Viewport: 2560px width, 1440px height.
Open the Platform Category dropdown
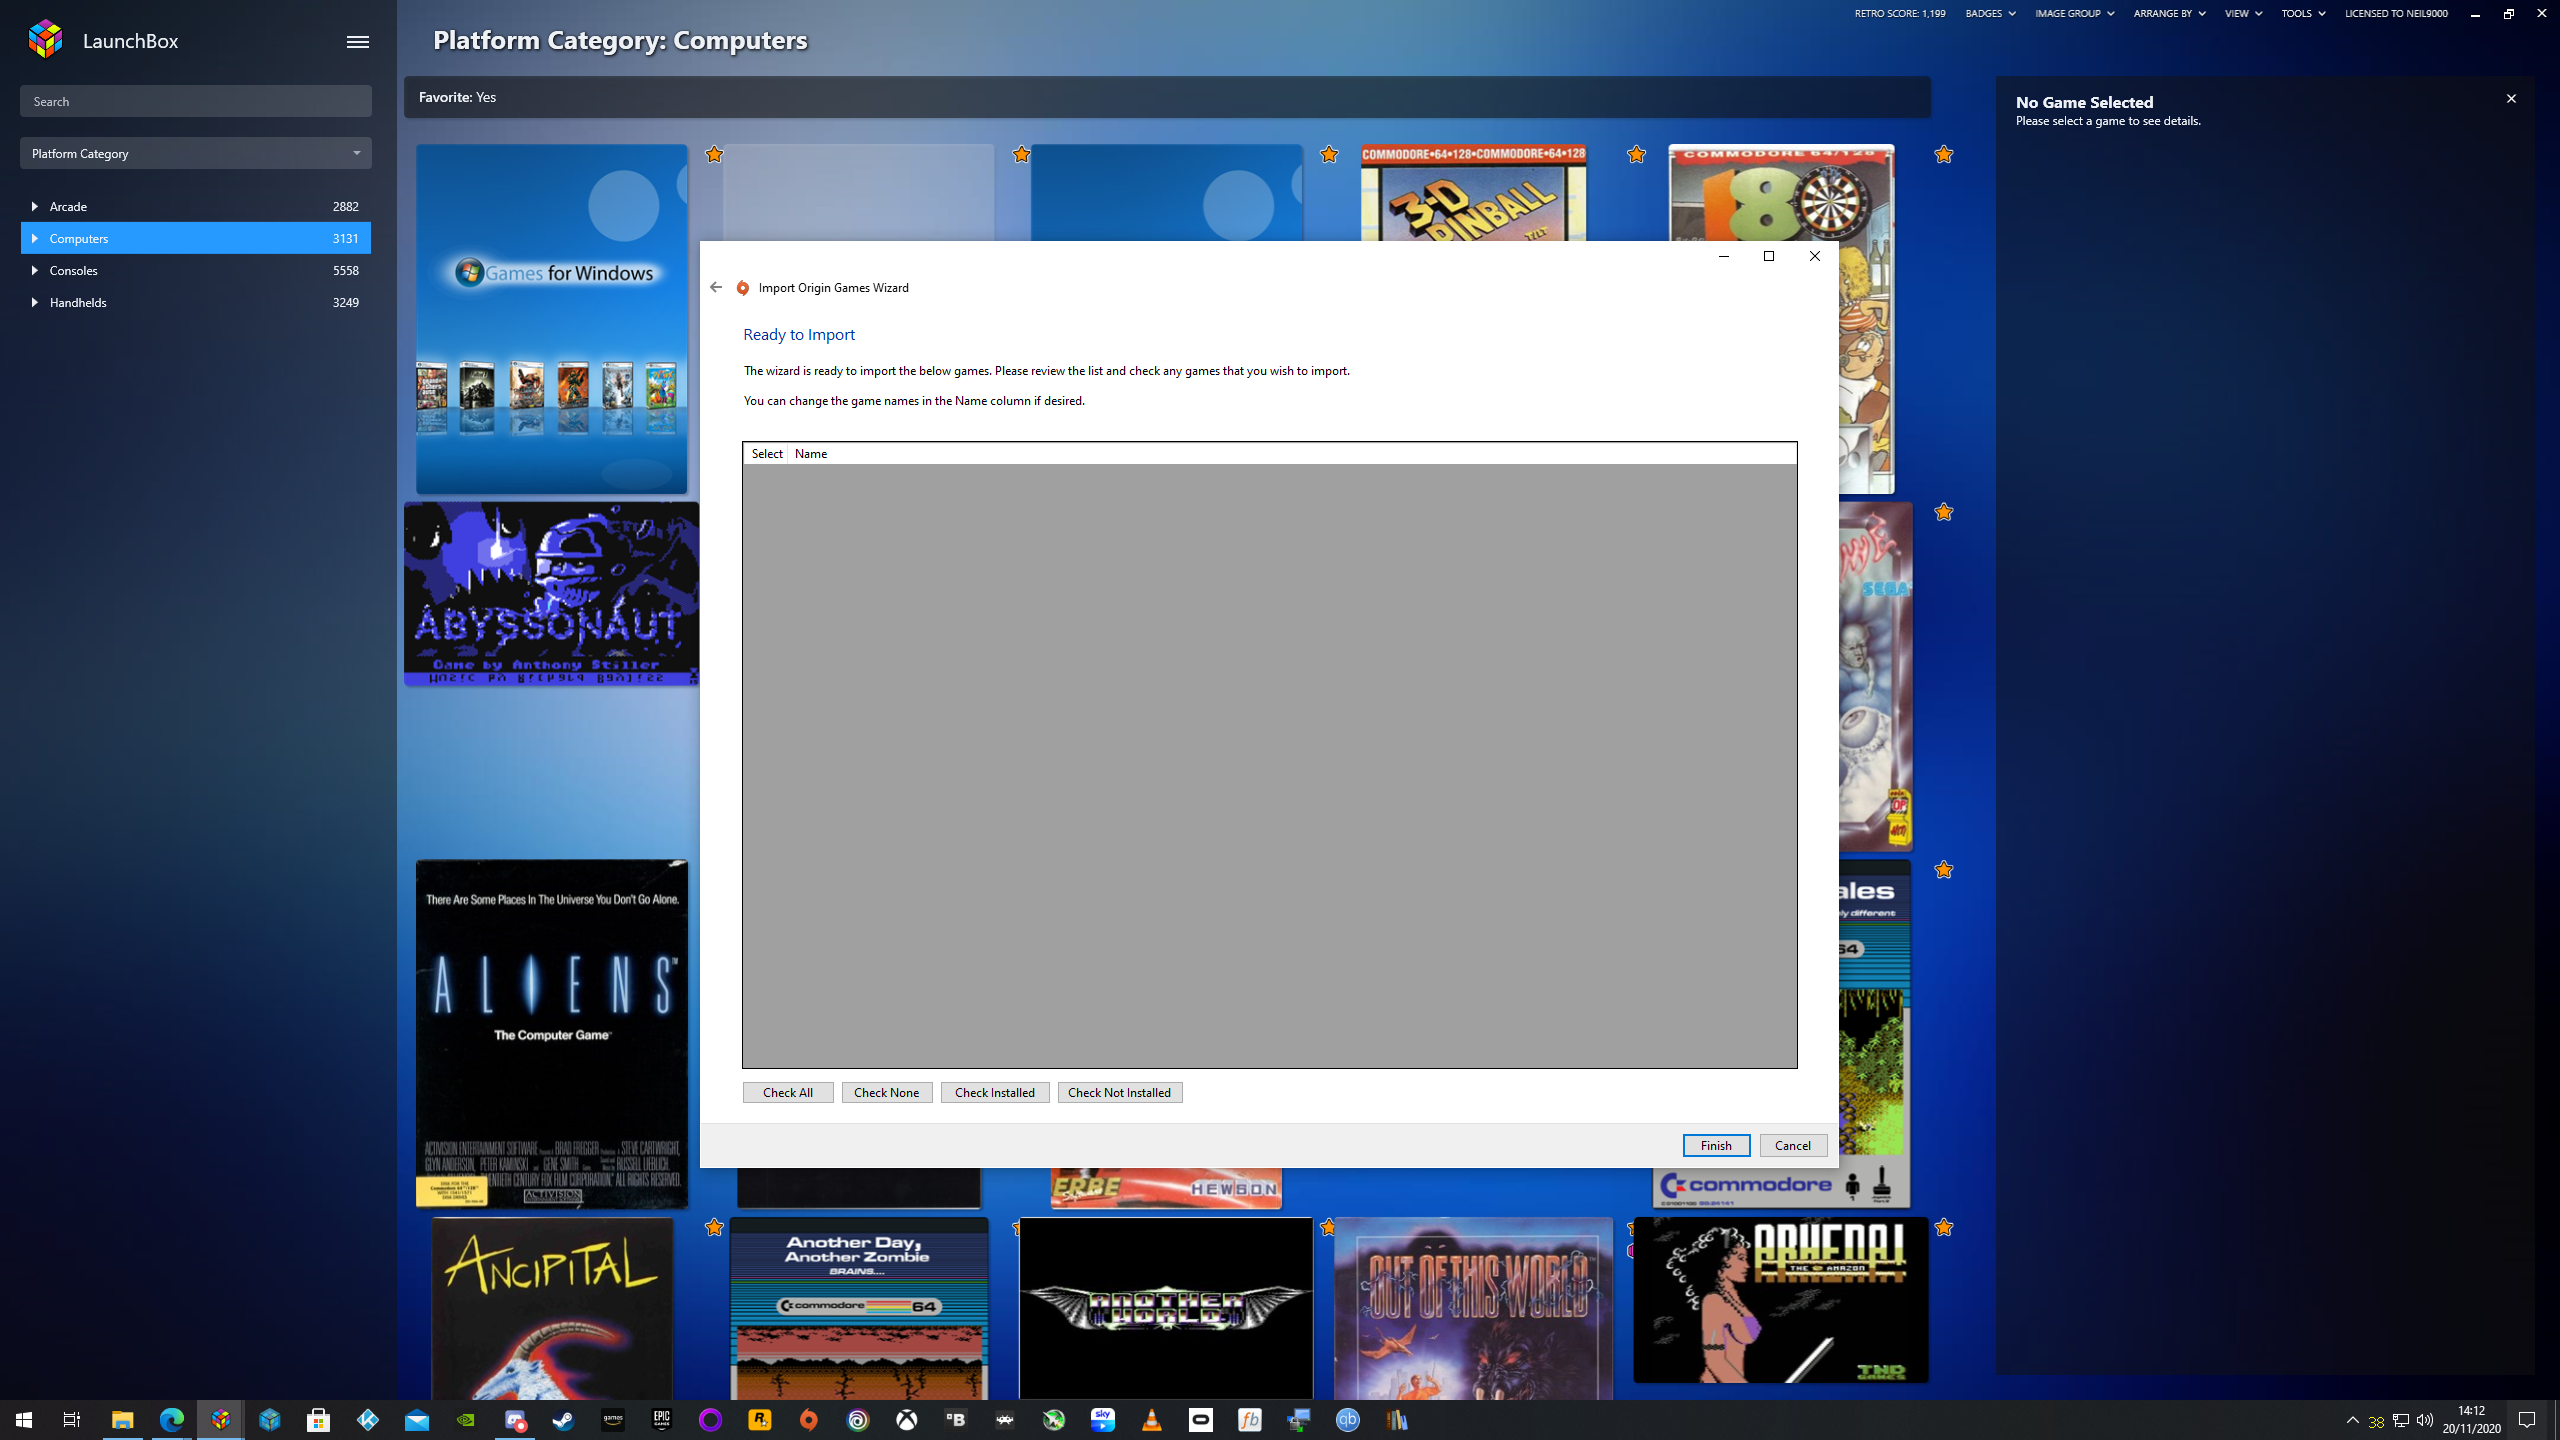[196, 153]
